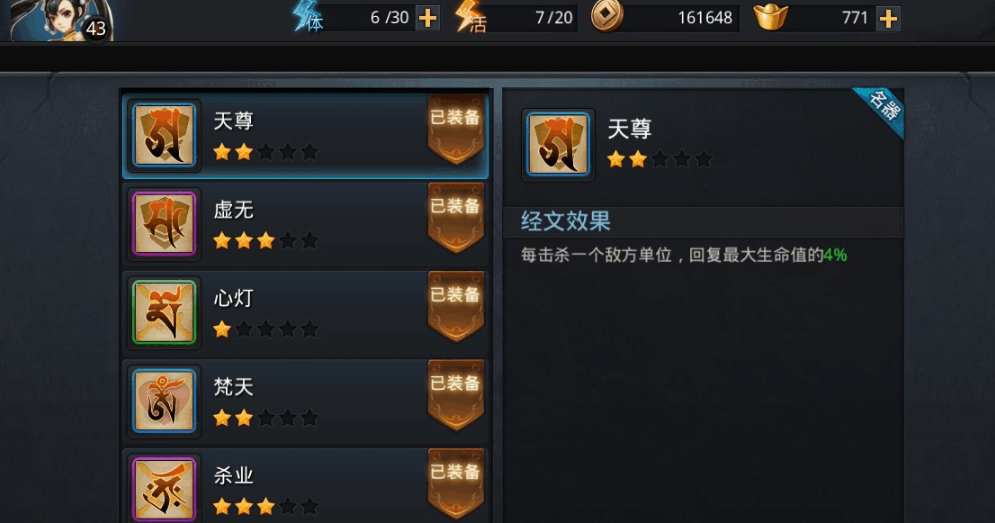Add gold ingots with the plus button
This screenshot has width=995, height=523.
tap(888, 18)
